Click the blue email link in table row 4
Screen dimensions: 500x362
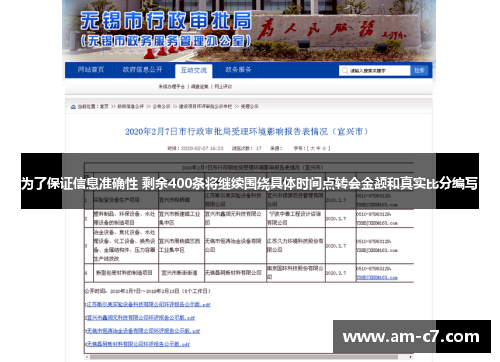pos(377,277)
